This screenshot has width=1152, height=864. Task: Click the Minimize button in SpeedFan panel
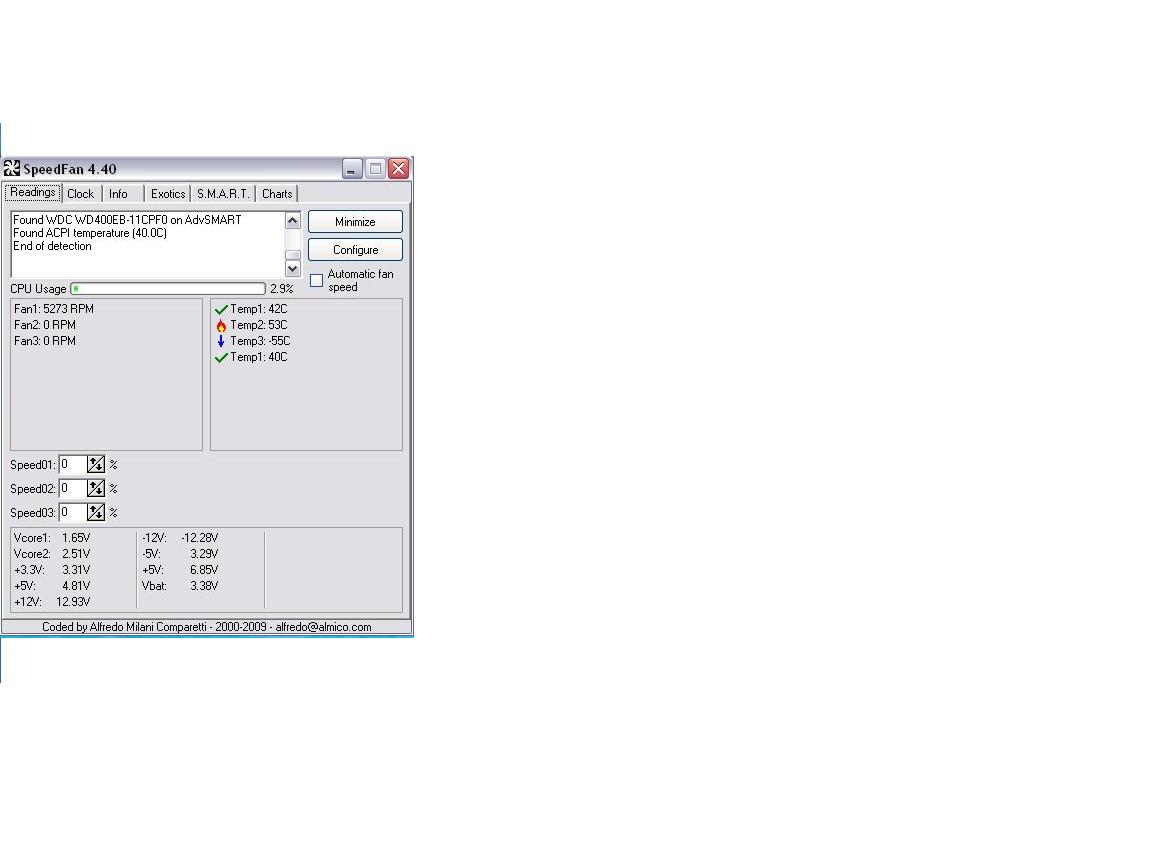click(x=356, y=222)
